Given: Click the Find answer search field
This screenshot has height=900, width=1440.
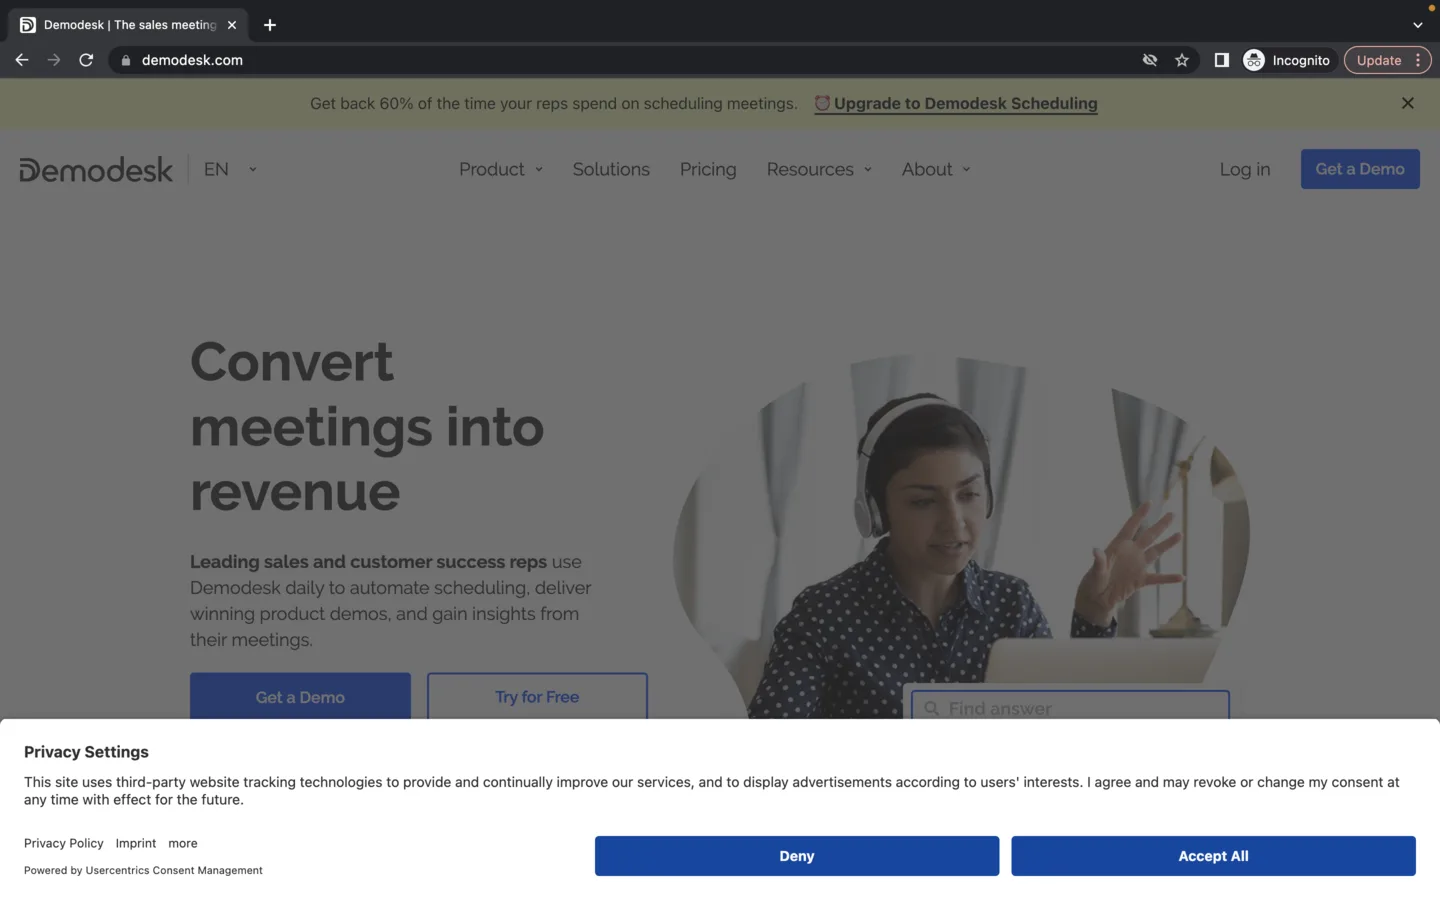Looking at the screenshot, I should click(x=1070, y=705).
